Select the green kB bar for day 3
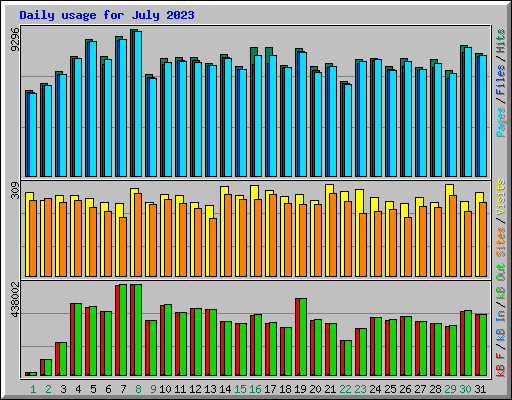The height and width of the screenshot is (400, 512). [63, 359]
